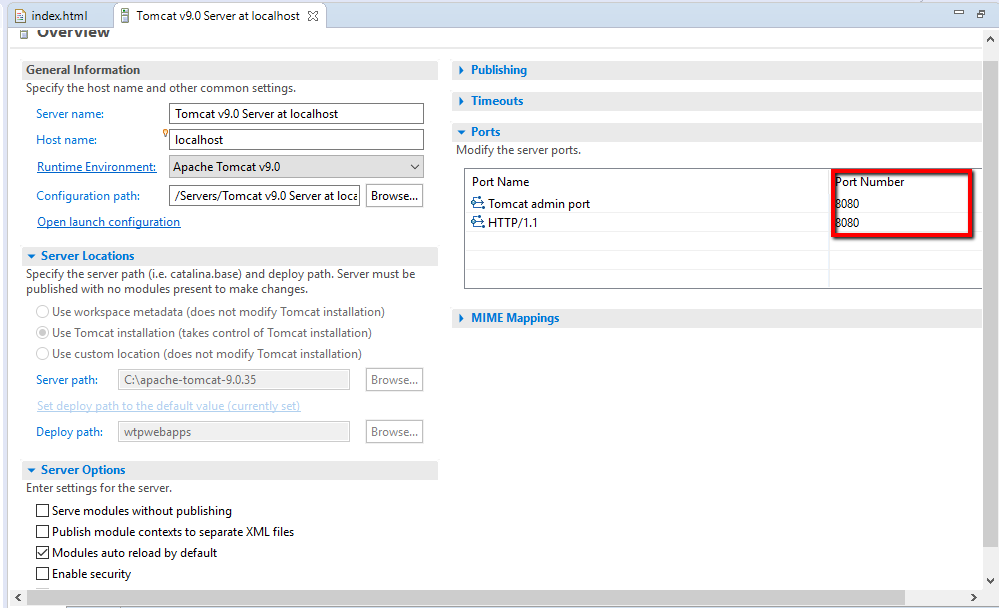This screenshot has height=608, width=999.
Task: Click the Tomcat server tab icon
Action: (x=125, y=16)
